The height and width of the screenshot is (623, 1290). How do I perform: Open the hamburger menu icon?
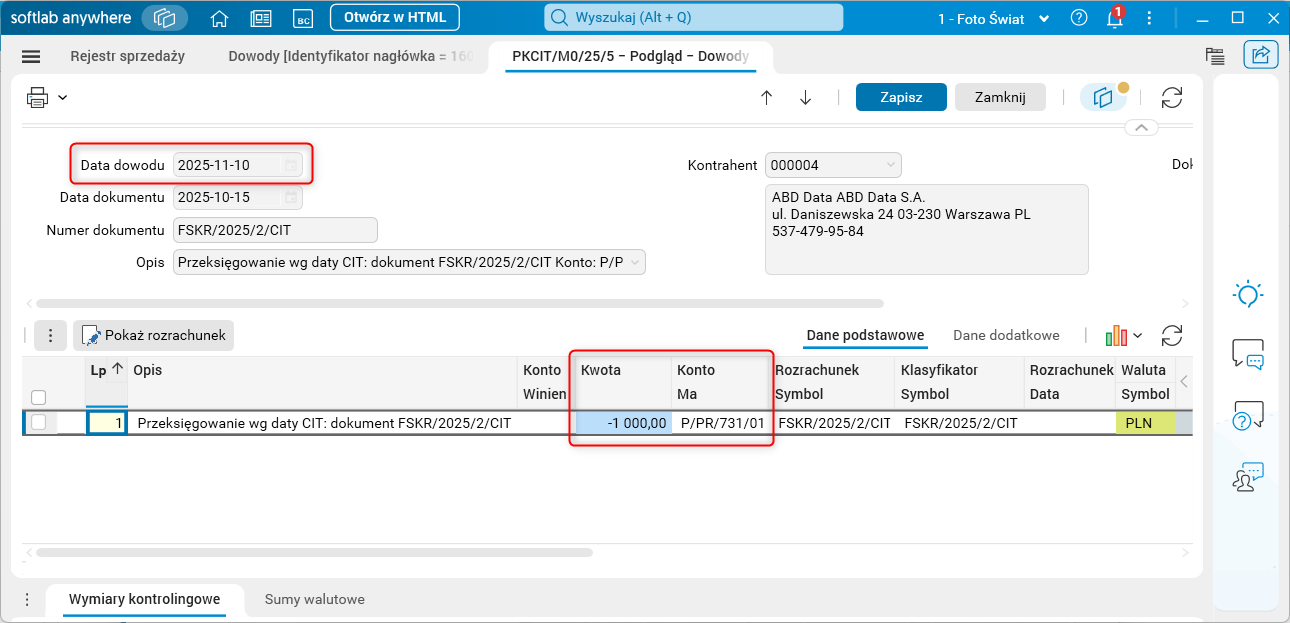(x=31, y=57)
